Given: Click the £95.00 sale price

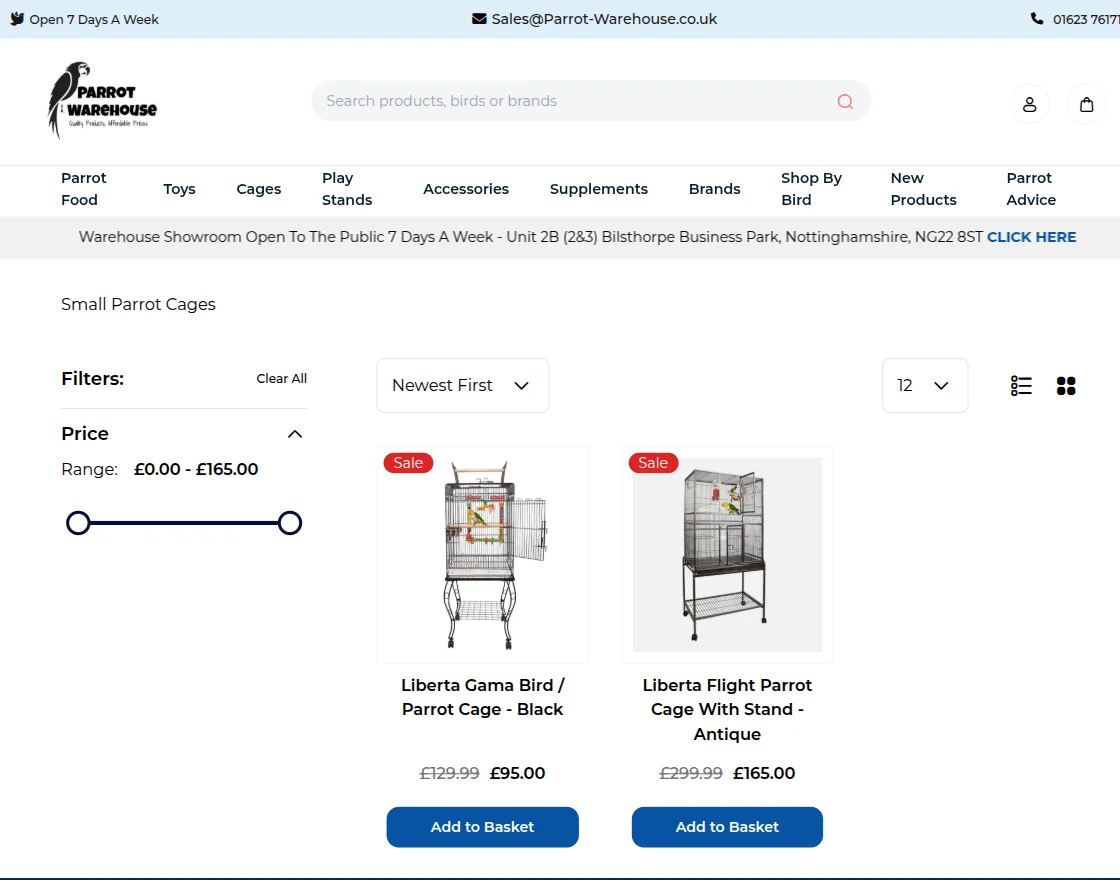Looking at the screenshot, I should pyautogui.click(x=517, y=773).
